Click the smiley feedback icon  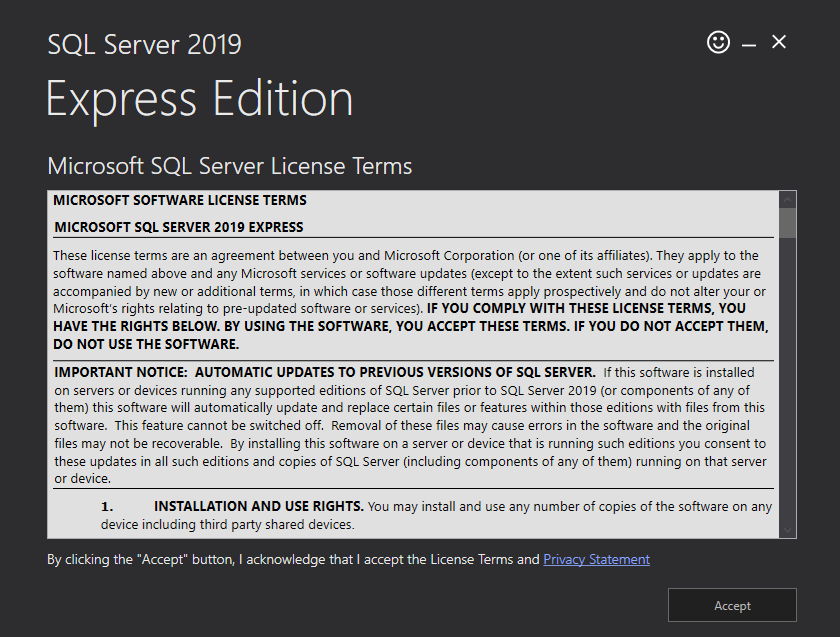point(718,42)
